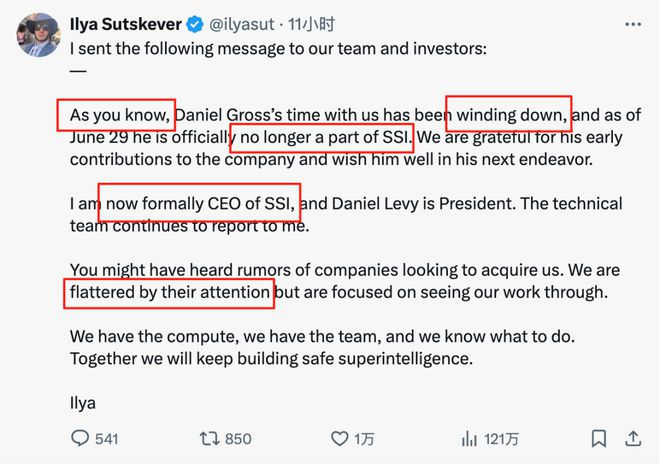Click the share upload arrow icon
The width and height of the screenshot is (660, 464).
pyautogui.click(x=632, y=439)
